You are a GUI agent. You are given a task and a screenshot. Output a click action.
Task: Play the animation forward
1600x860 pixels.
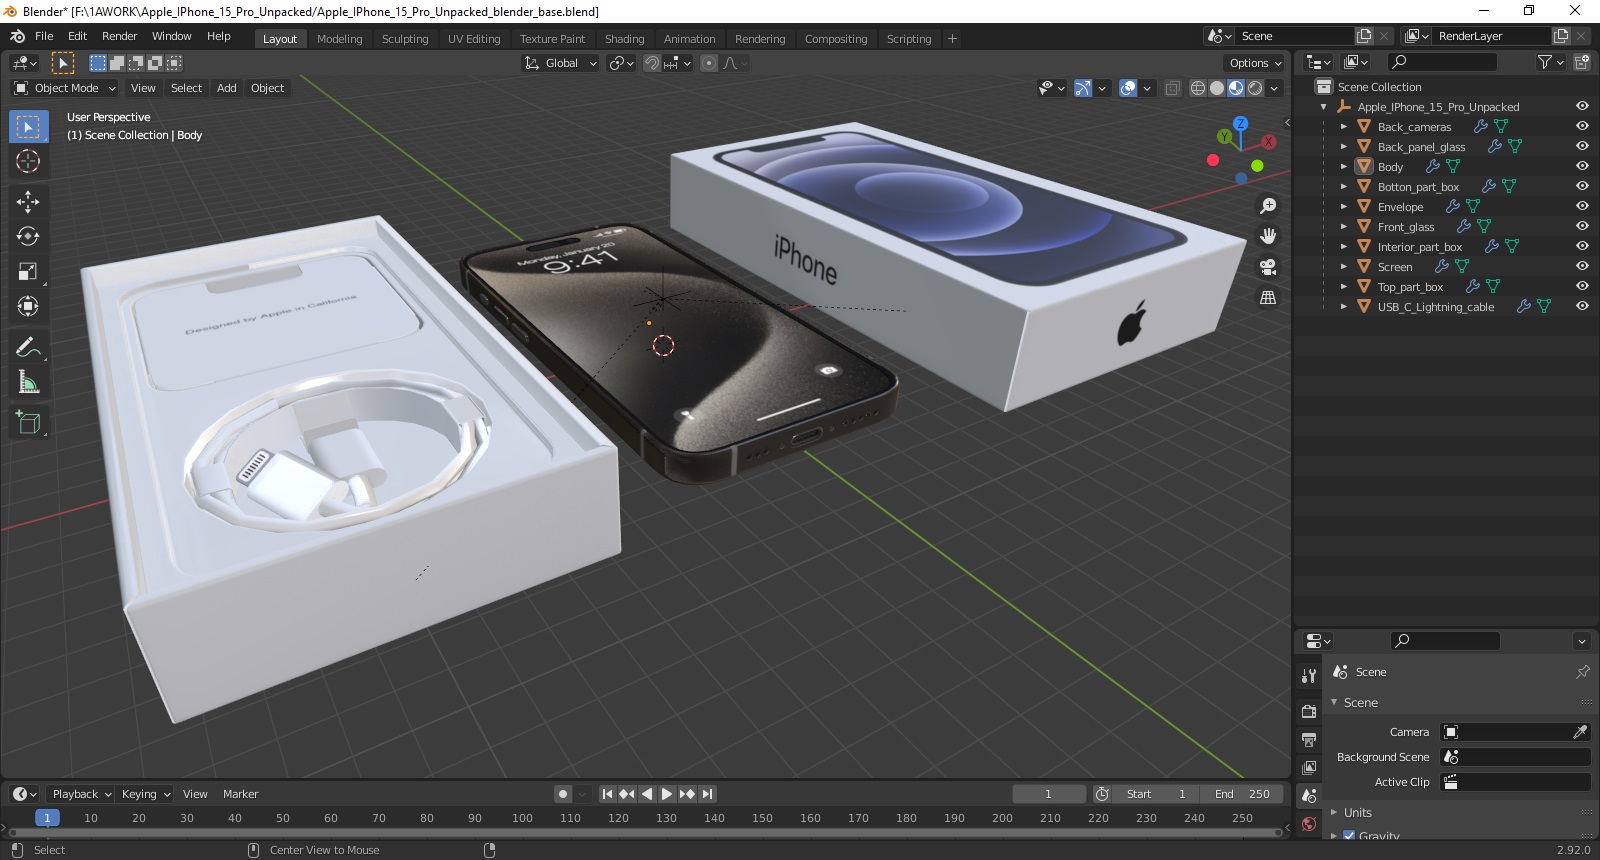pos(667,794)
